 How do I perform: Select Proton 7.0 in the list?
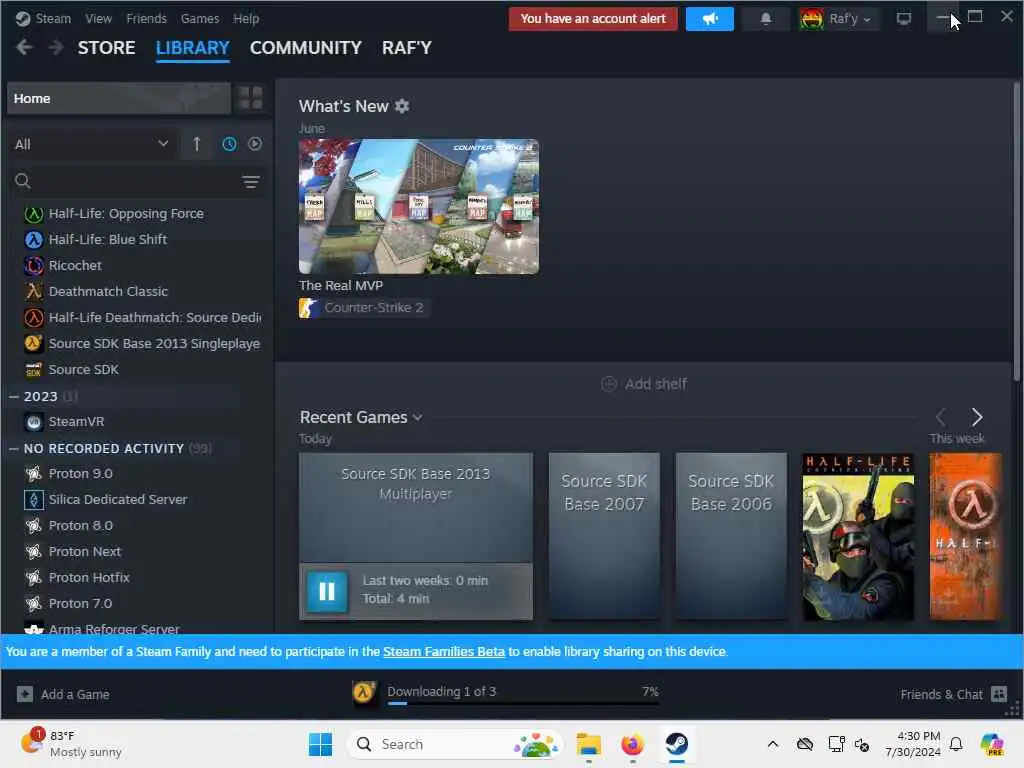click(80, 603)
